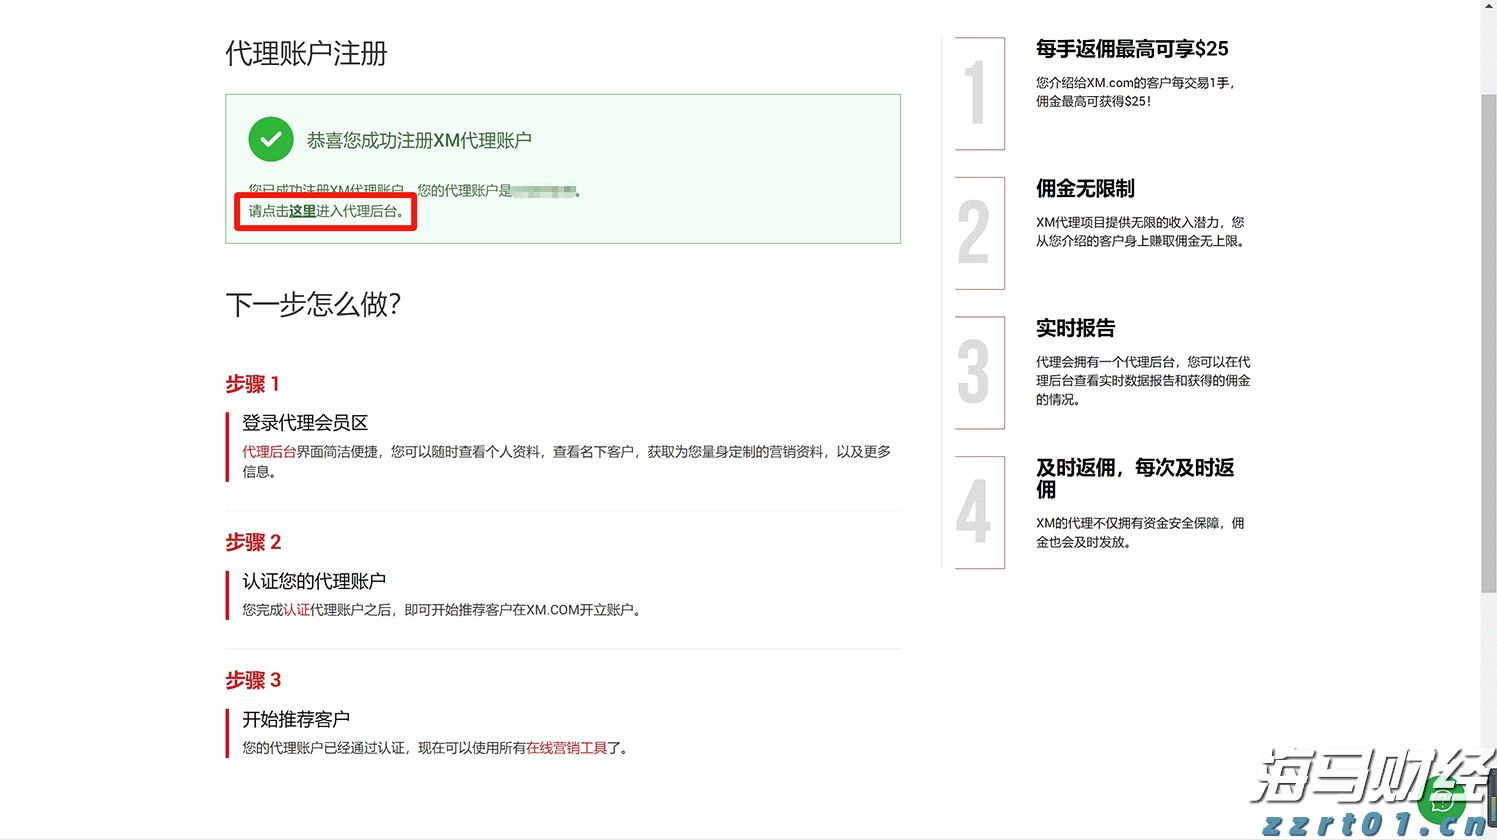Select the 步骤 2 section label
The width and height of the screenshot is (1497, 840).
[x=252, y=542]
